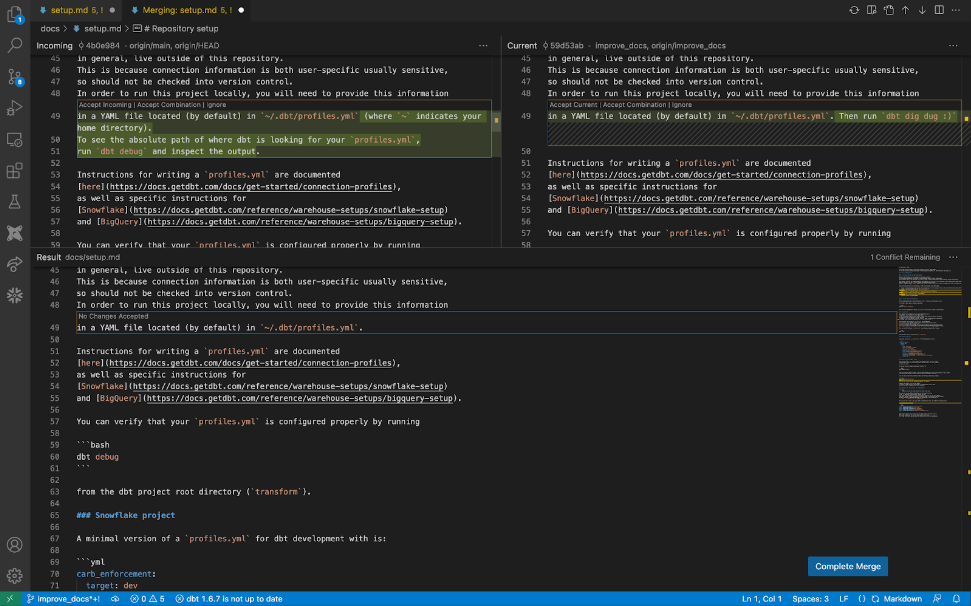
Task: Click the 1 Conflict Remaining indicator
Action: [905, 258]
